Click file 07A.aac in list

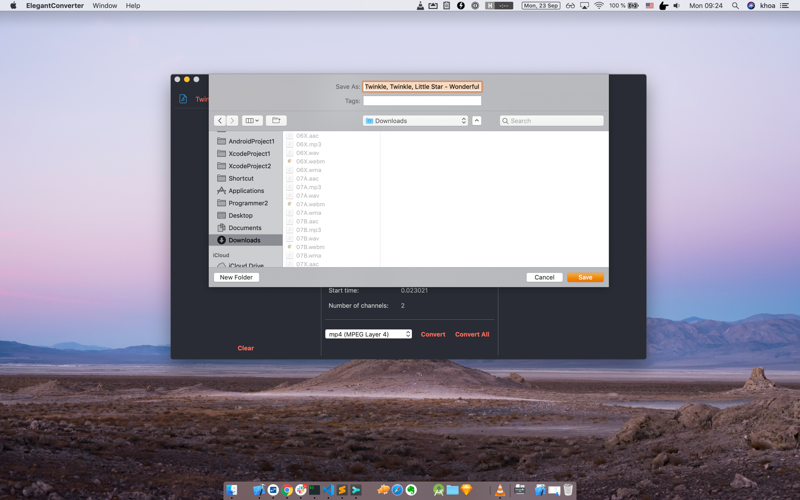[307, 179]
